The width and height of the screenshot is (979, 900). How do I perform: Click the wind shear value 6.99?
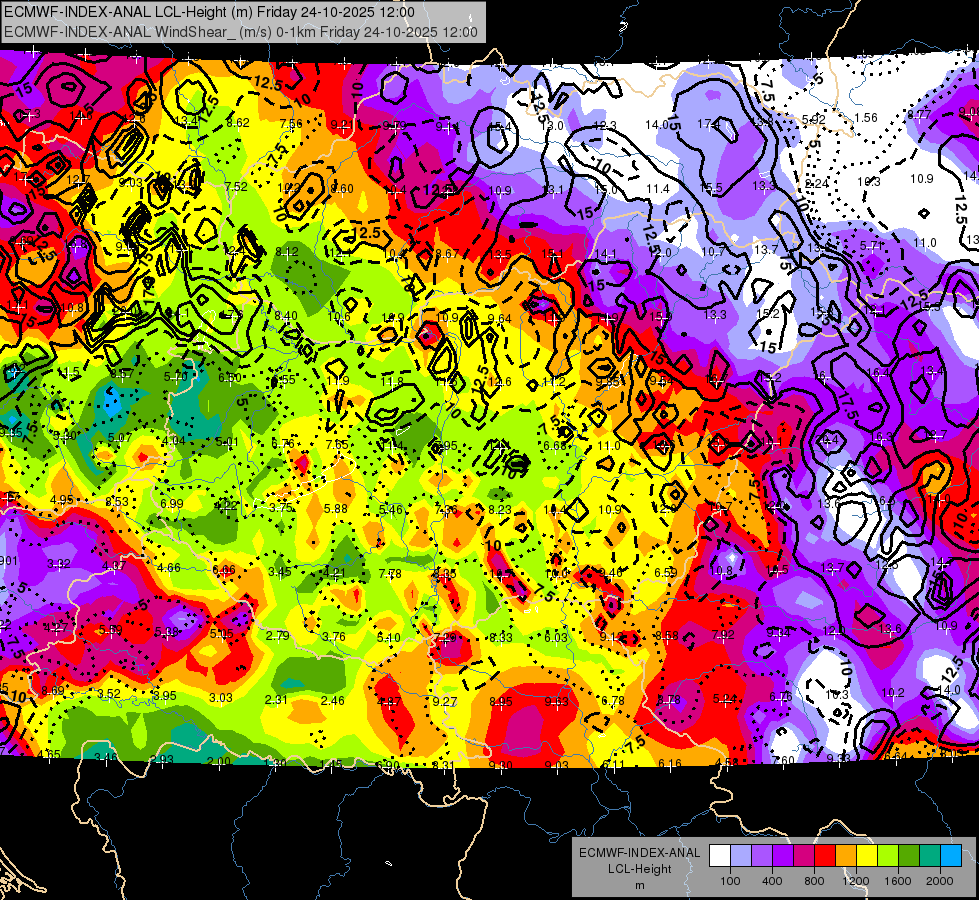coord(172,504)
